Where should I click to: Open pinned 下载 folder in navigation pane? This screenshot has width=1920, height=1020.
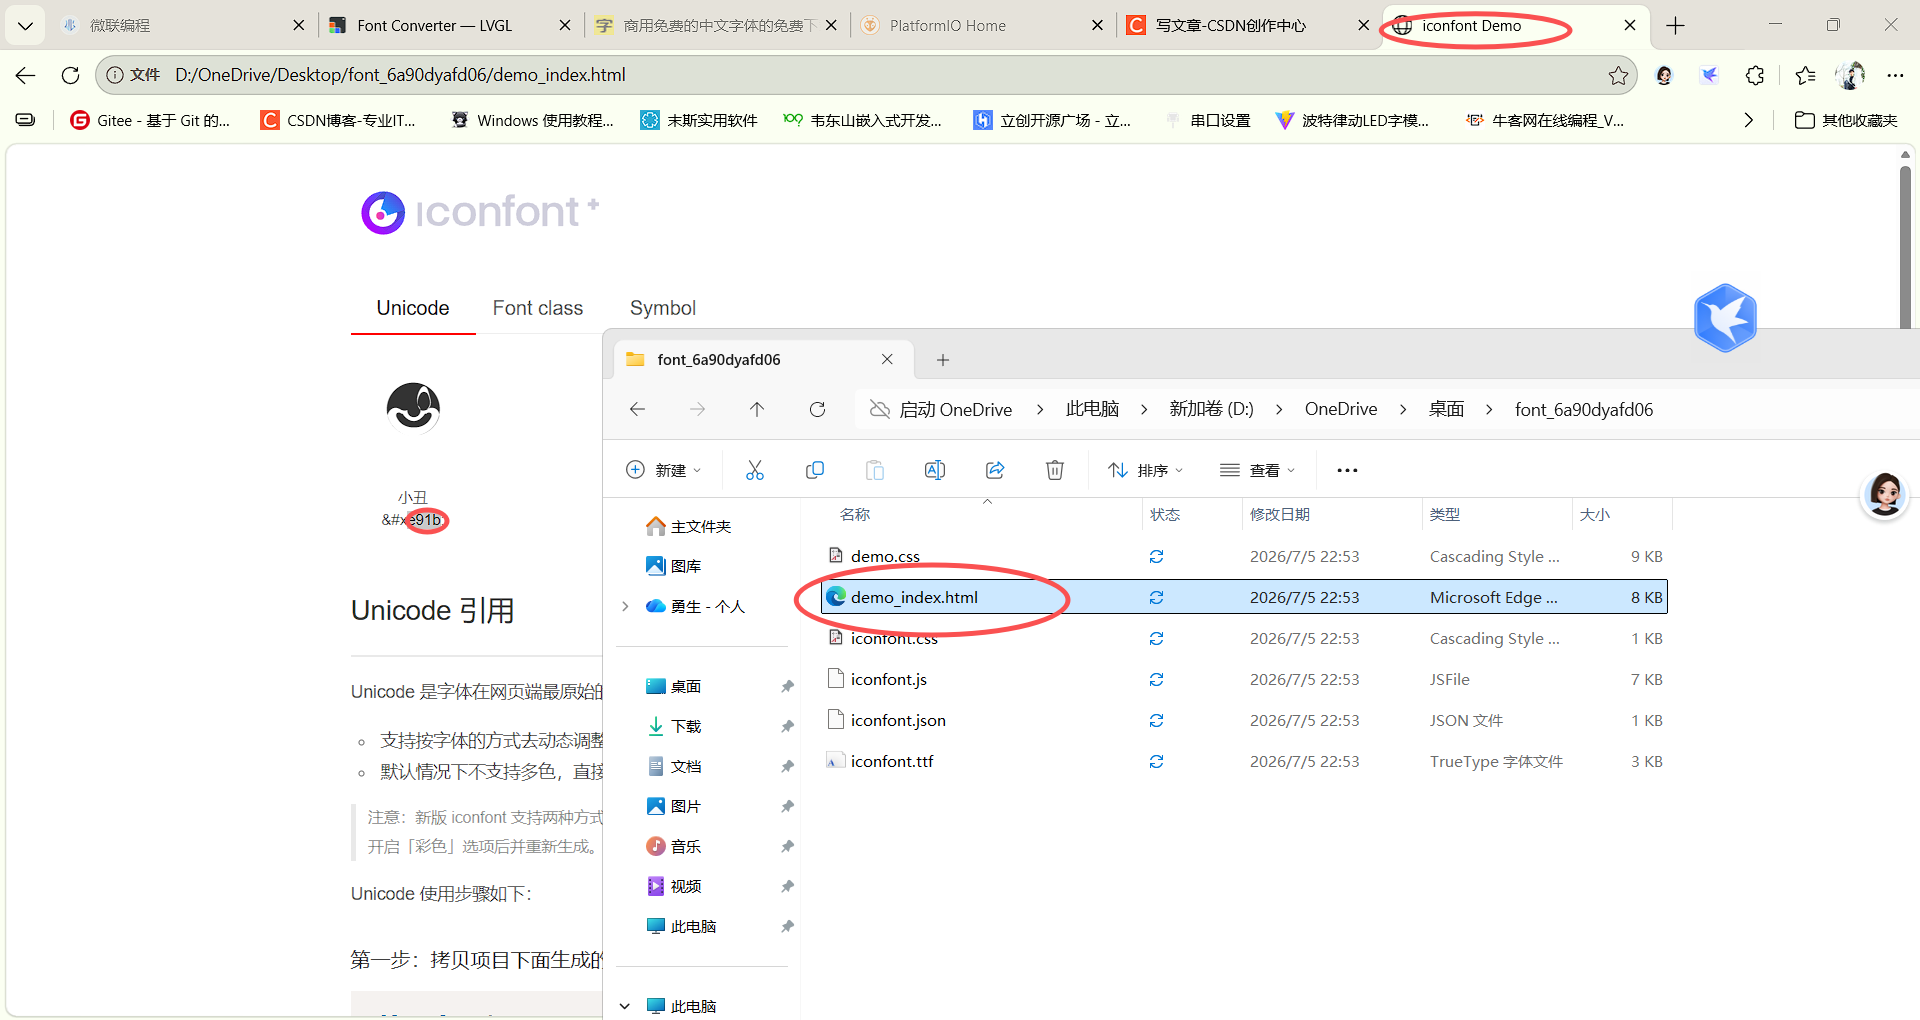click(x=674, y=726)
